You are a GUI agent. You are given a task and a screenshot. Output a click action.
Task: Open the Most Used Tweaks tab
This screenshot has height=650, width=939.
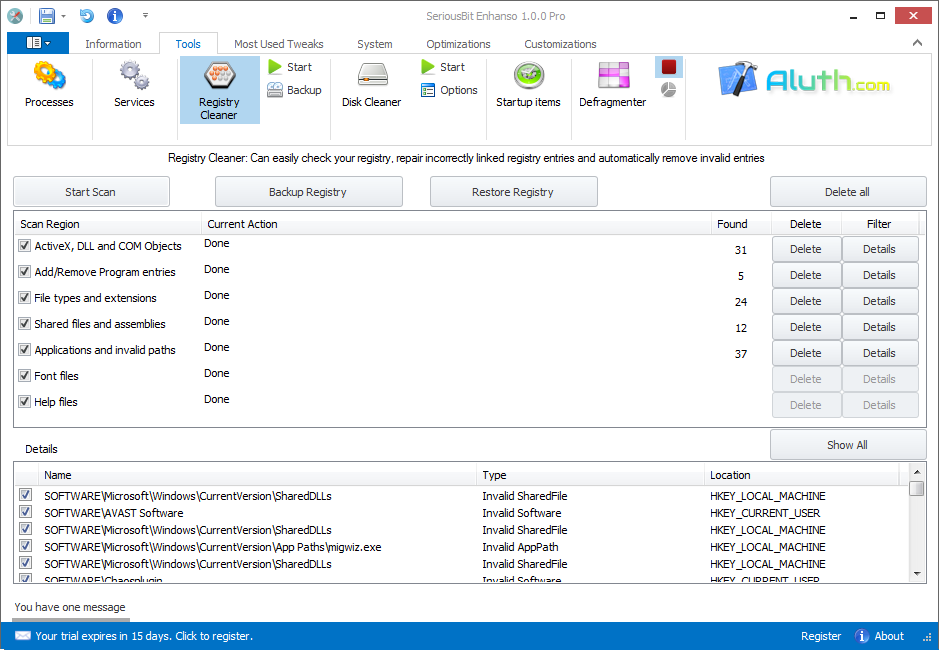click(278, 44)
